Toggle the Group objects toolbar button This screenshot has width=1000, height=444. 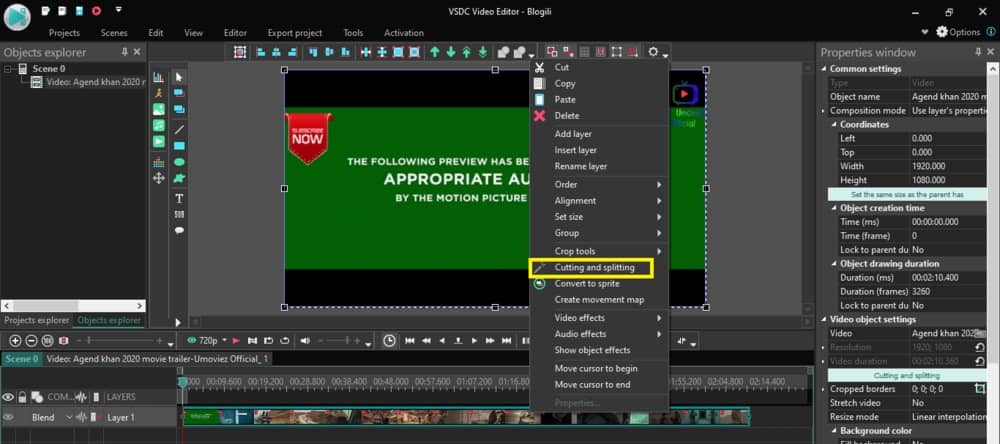click(552, 52)
